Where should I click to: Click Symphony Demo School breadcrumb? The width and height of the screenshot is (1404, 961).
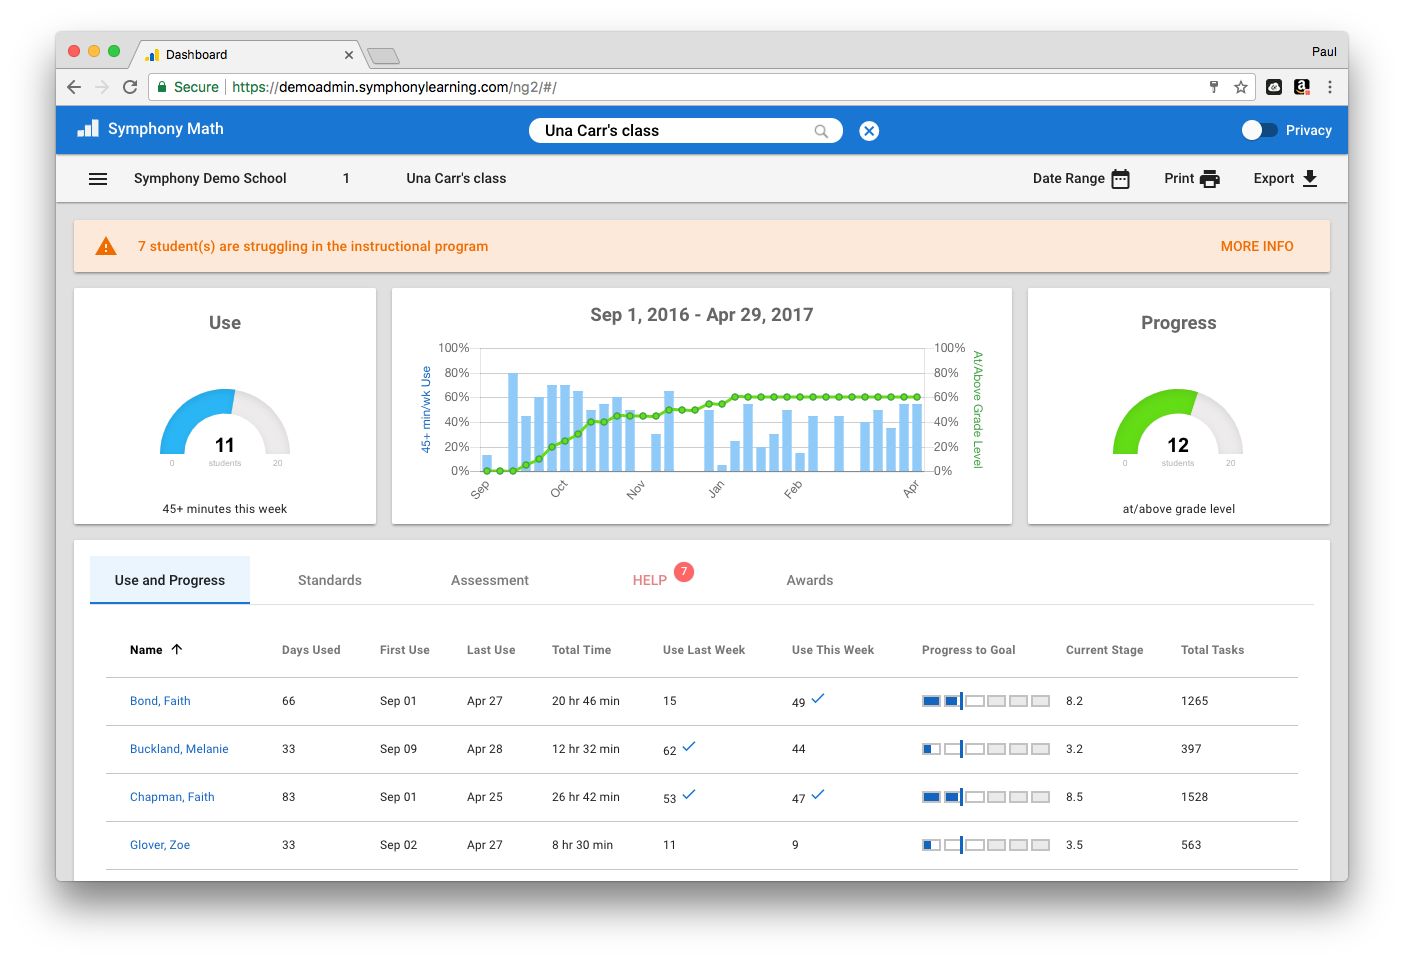pos(210,178)
